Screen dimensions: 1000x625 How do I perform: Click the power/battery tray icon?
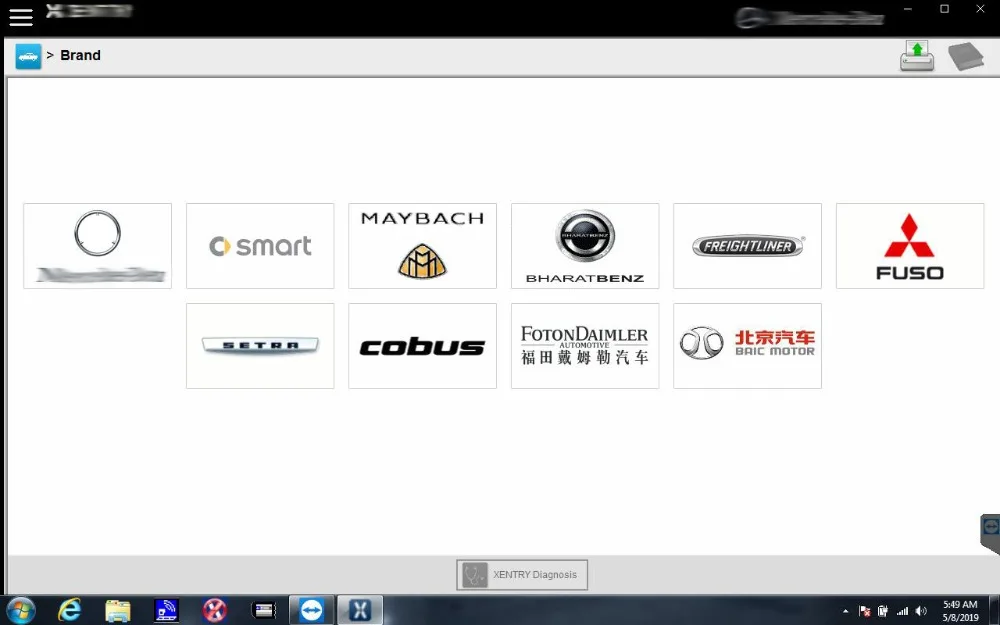[x=883, y=611]
